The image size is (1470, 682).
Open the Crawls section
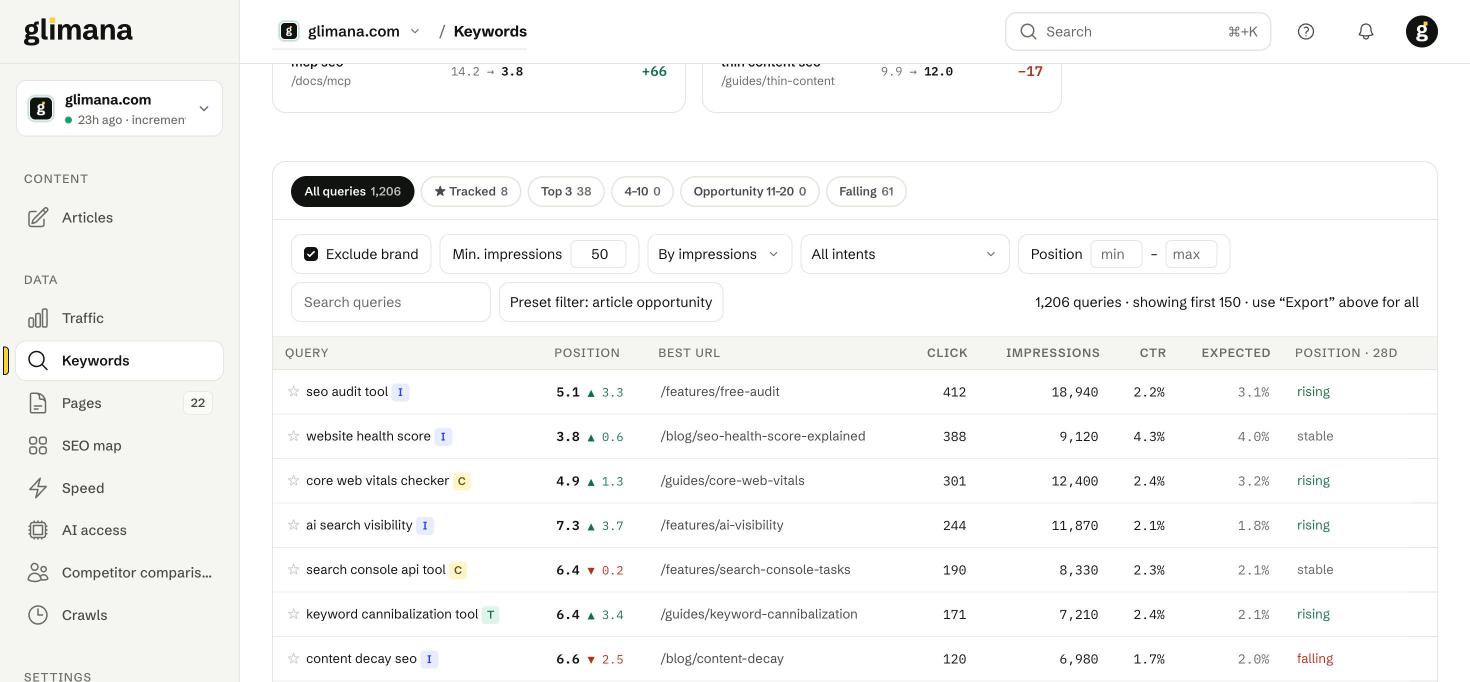pos(119,615)
